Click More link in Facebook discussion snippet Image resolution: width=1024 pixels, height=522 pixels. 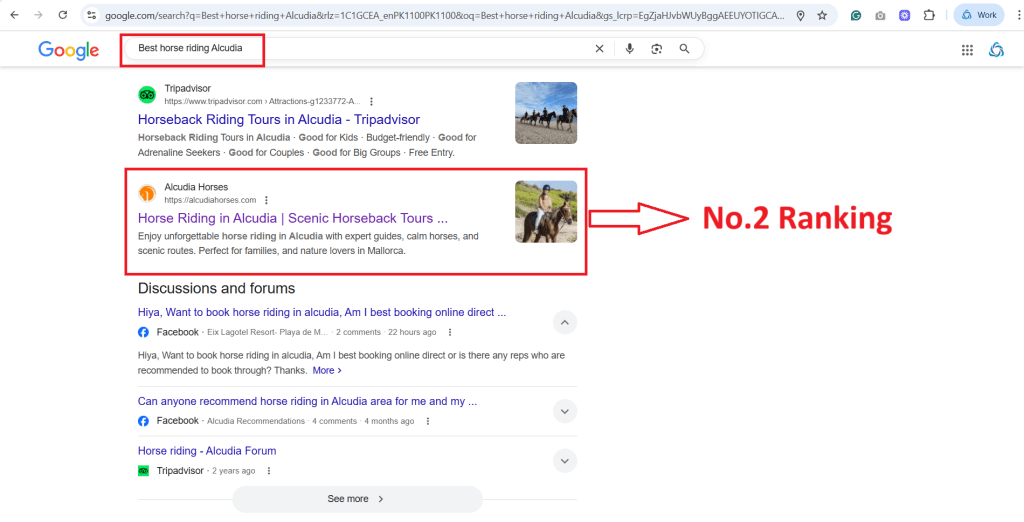click(x=327, y=370)
